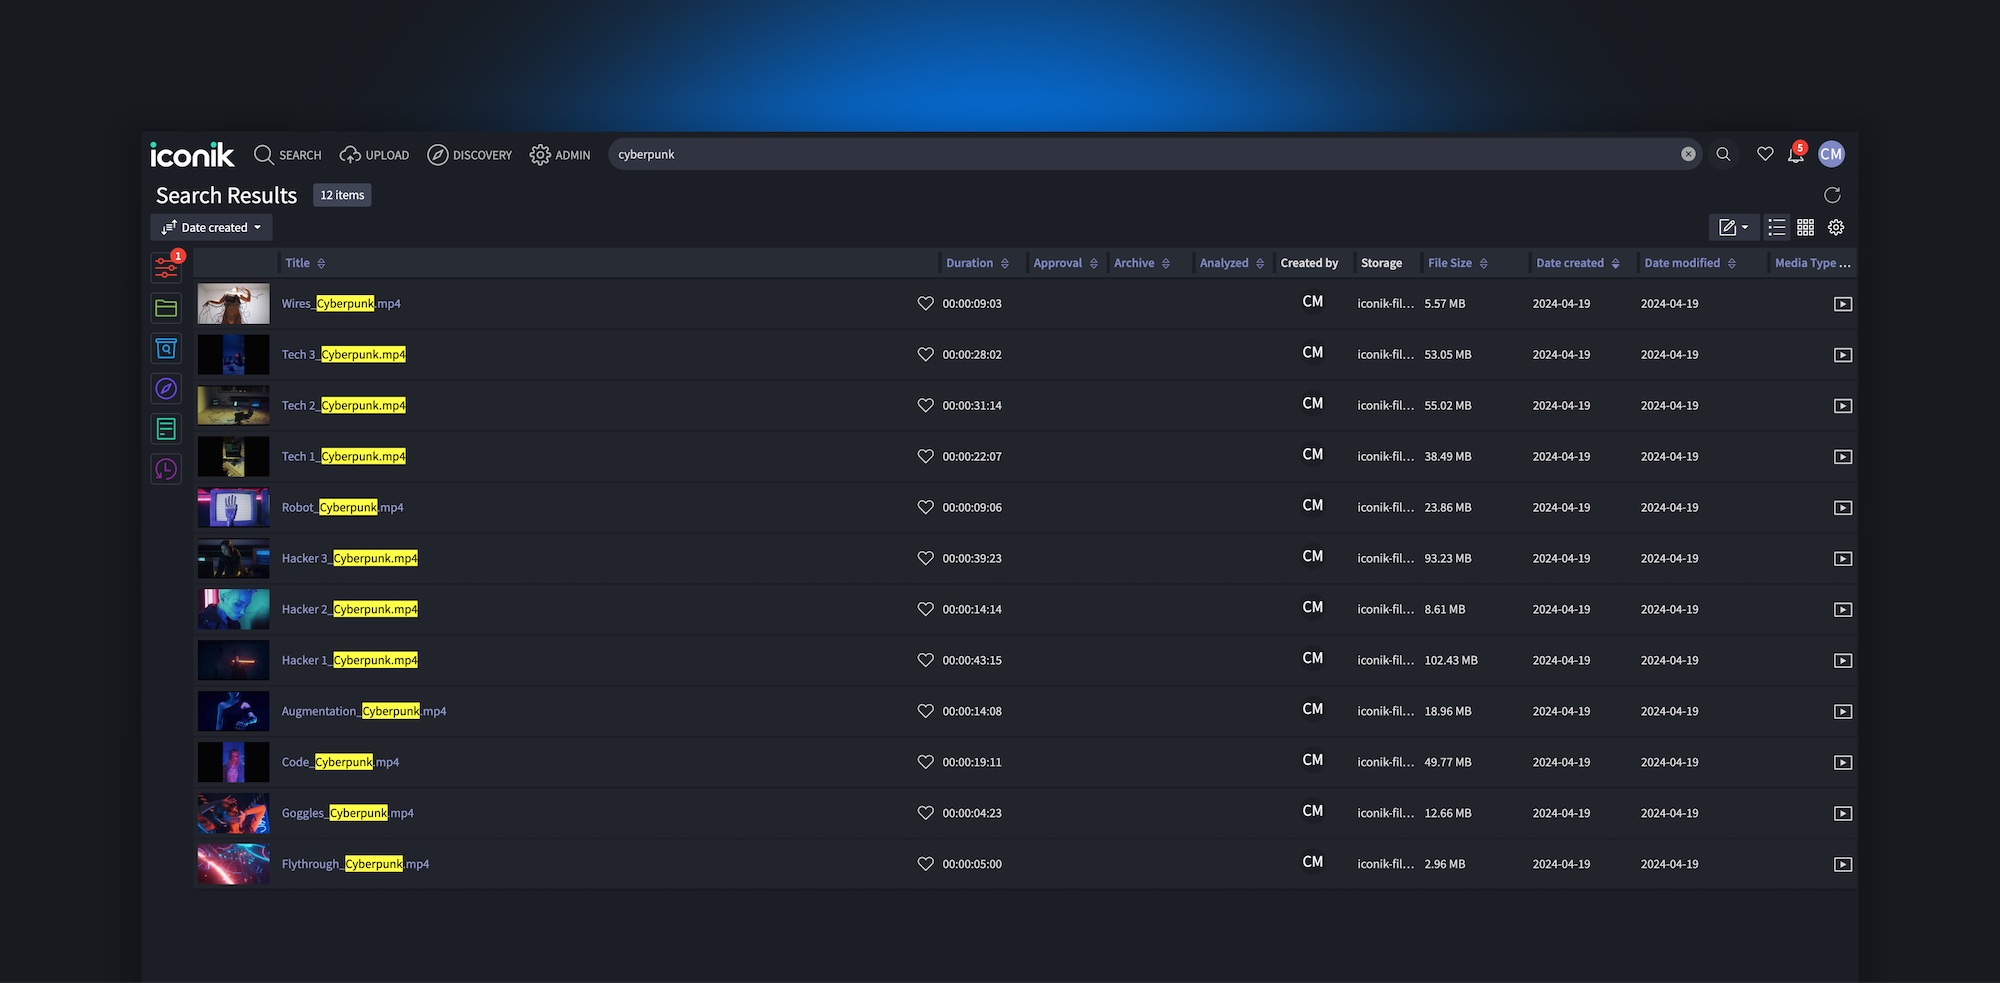The height and width of the screenshot is (983, 2000).
Task: Favorite the Hacker 1_Cyberpunk.mp4 asset
Action: (x=925, y=660)
